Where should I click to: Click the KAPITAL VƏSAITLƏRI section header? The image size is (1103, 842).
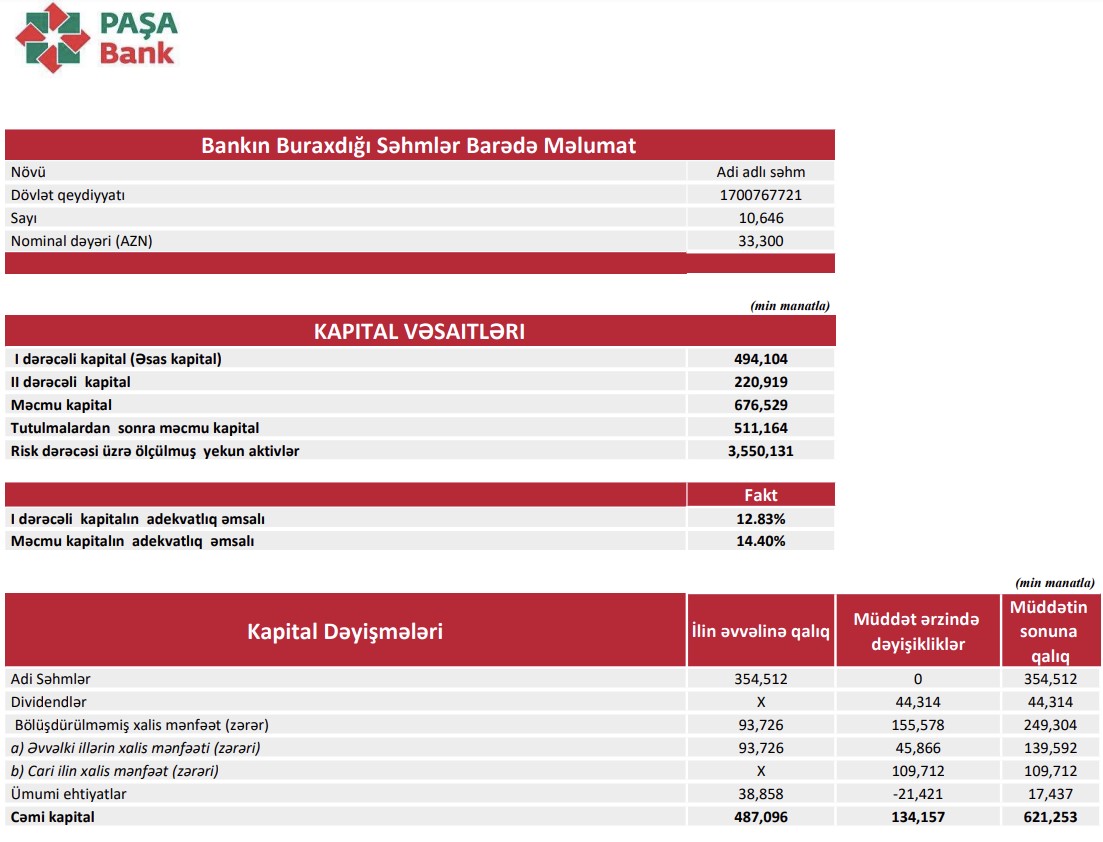point(419,331)
